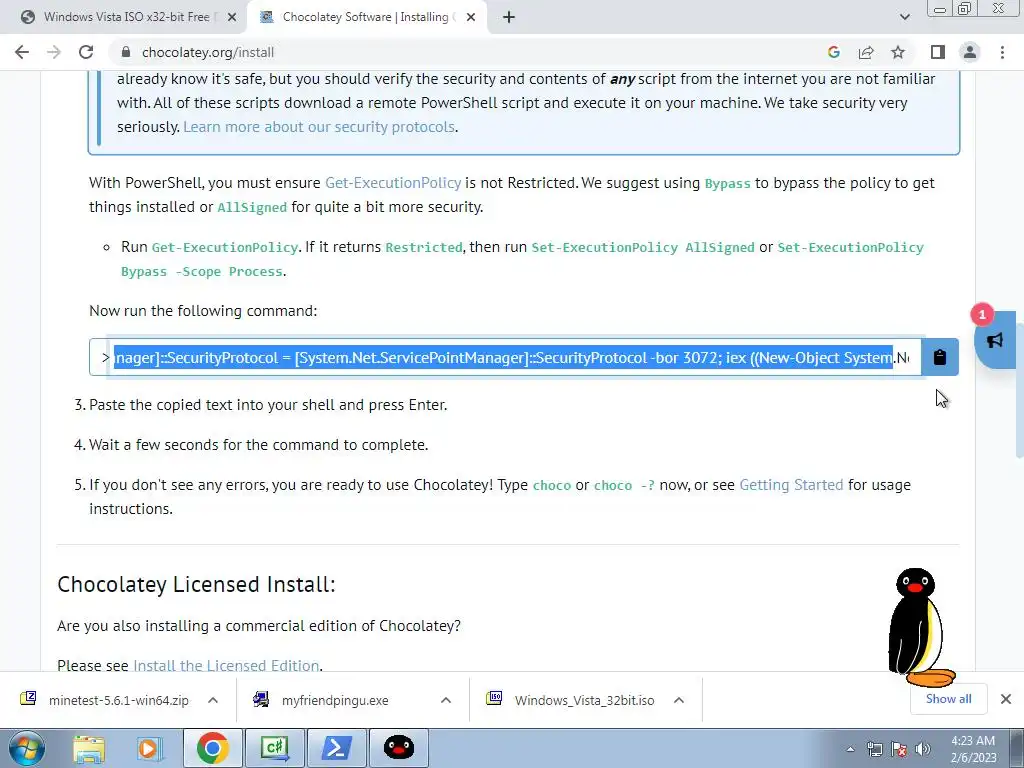Image resolution: width=1024 pixels, height=768 pixels.
Task: Click the Pingu penguin character
Action: point(920,628)
